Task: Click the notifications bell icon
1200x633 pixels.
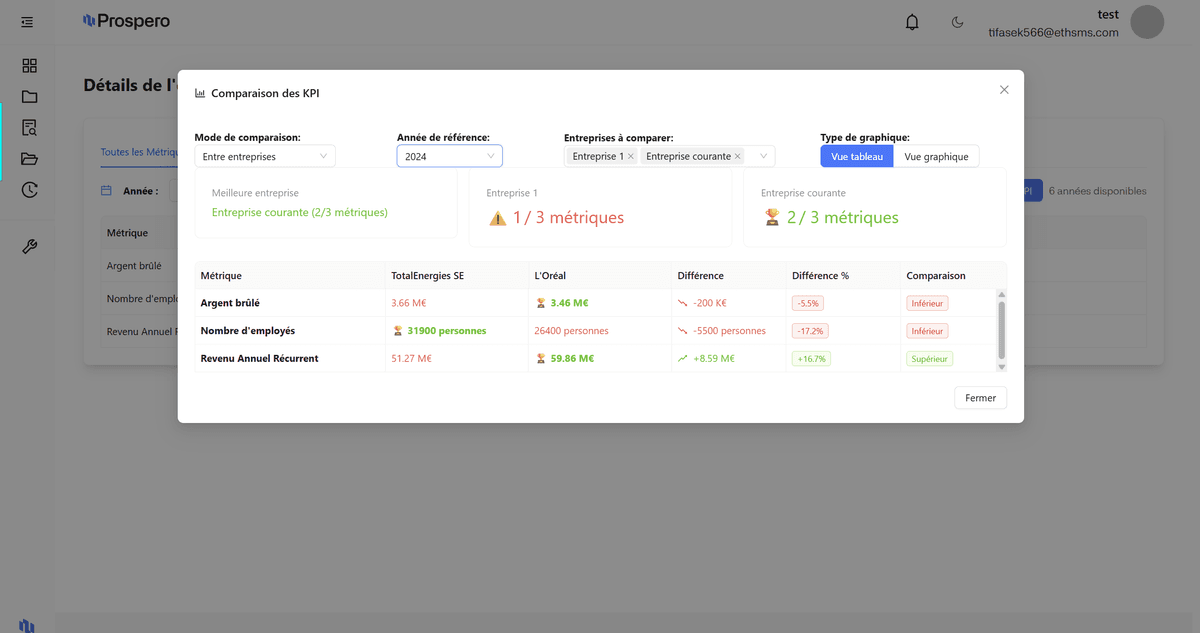Action: (911, 21)
